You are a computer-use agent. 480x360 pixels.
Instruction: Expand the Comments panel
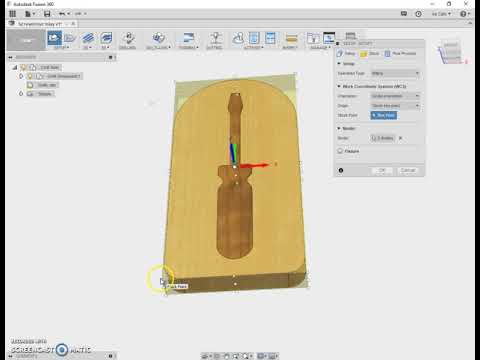[x=111, y=356]
